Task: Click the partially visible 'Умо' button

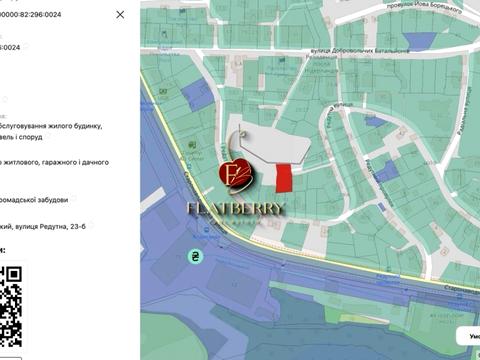Action: (x=468, y=336)
